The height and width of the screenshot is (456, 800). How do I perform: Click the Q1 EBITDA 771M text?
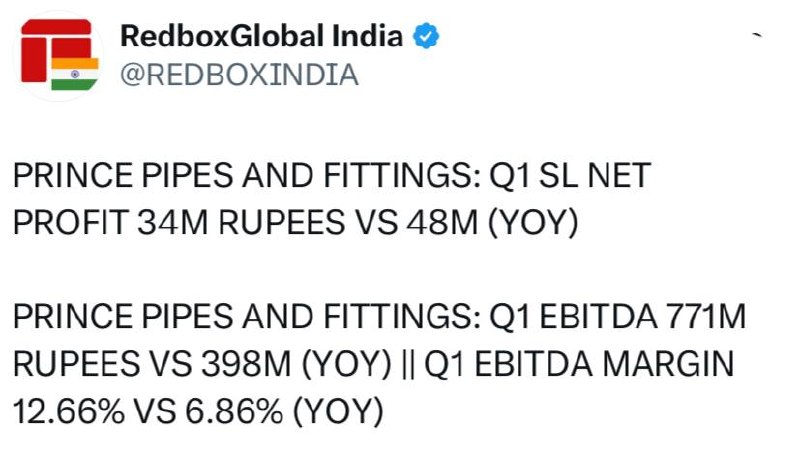[618, 317]
